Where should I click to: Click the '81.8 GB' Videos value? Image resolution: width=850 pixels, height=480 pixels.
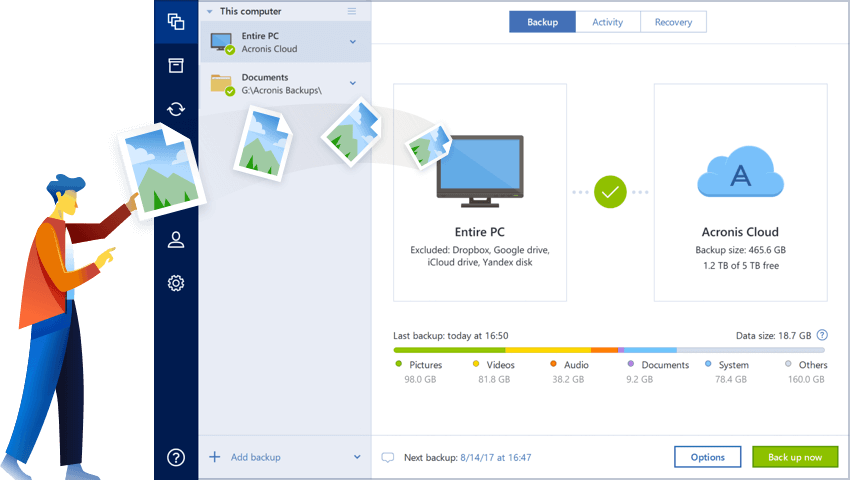coord(494,379)
